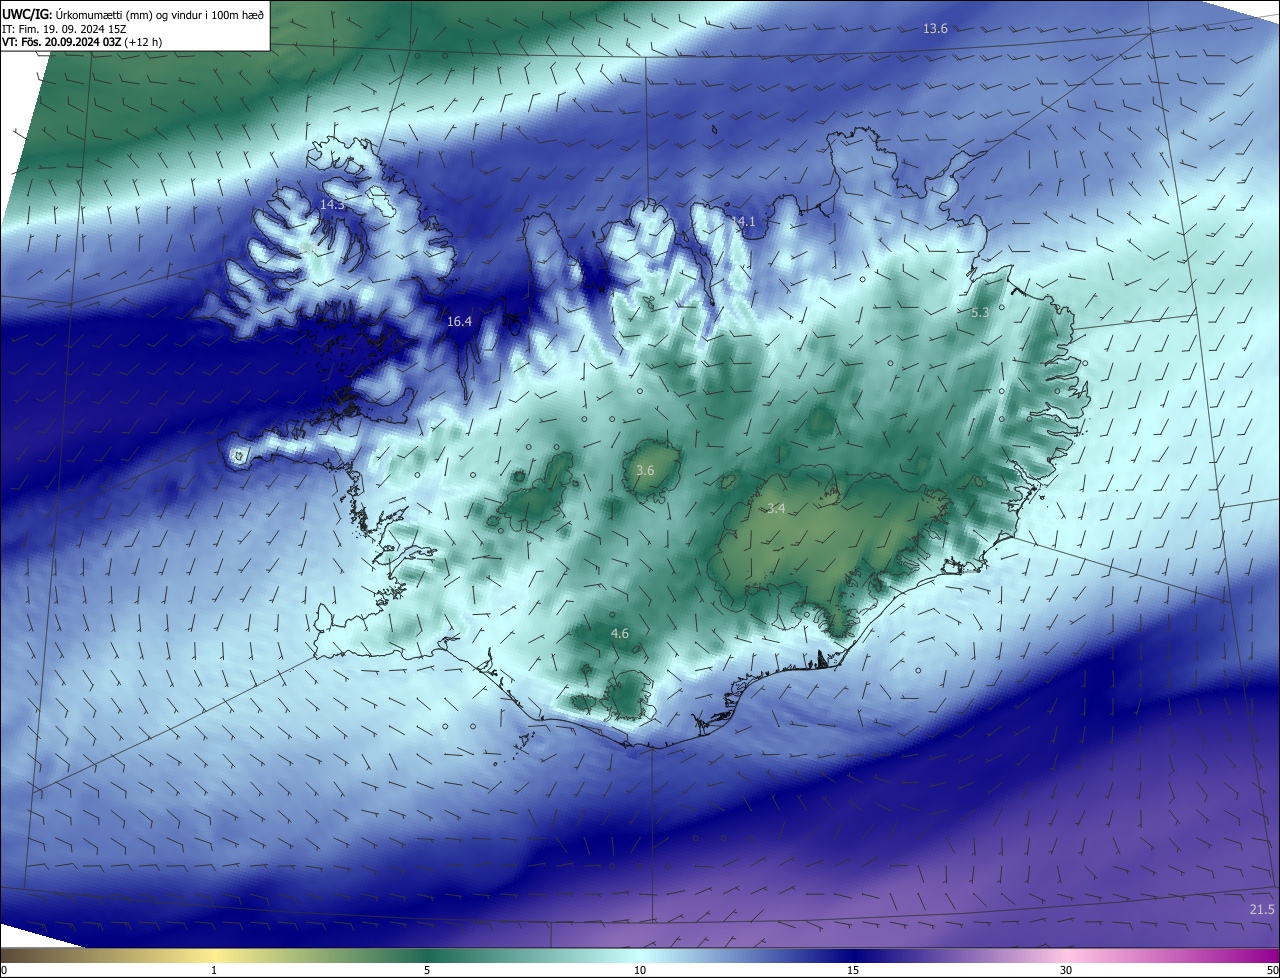This screenshot has height=978, width=1280.
Task: Click the colour scale tick label 15
Action: 853,970
